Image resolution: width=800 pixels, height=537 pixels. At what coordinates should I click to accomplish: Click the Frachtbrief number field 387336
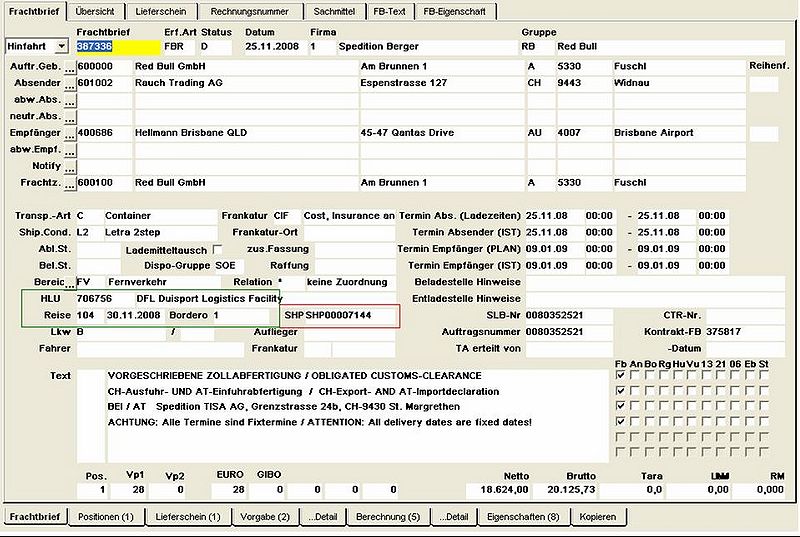[118, 46]
